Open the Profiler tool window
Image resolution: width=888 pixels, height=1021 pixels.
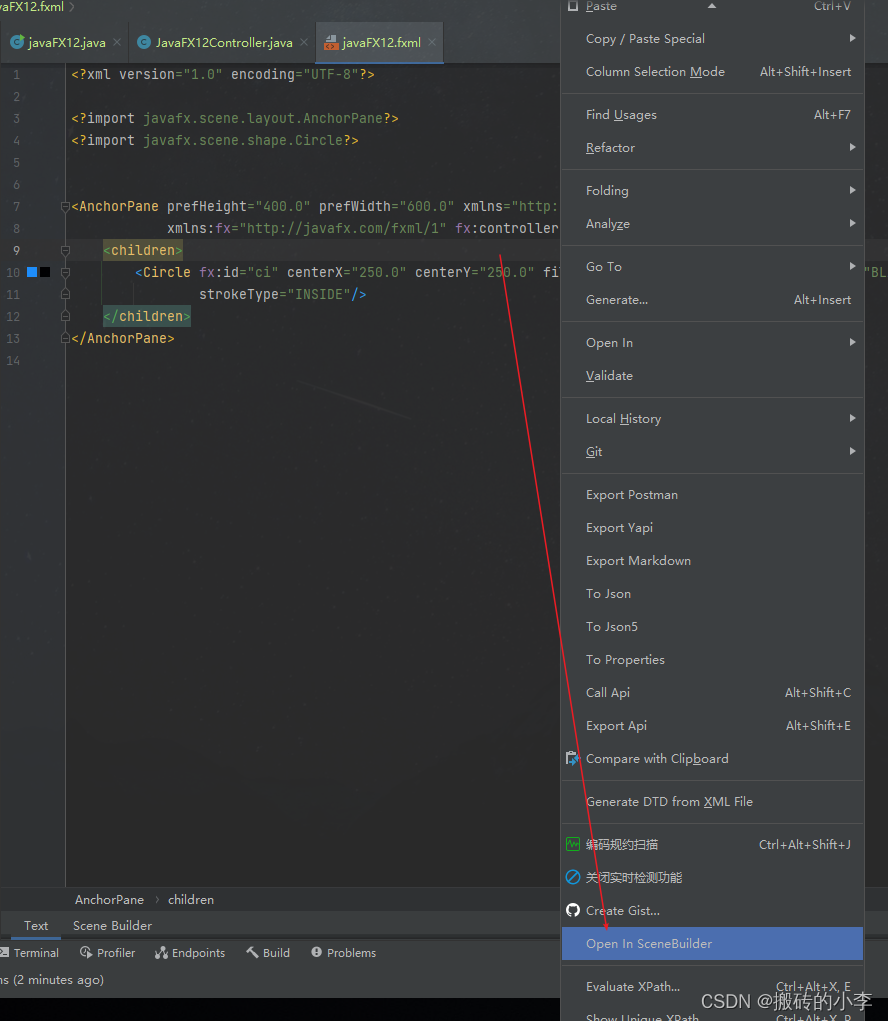[107, 952]
